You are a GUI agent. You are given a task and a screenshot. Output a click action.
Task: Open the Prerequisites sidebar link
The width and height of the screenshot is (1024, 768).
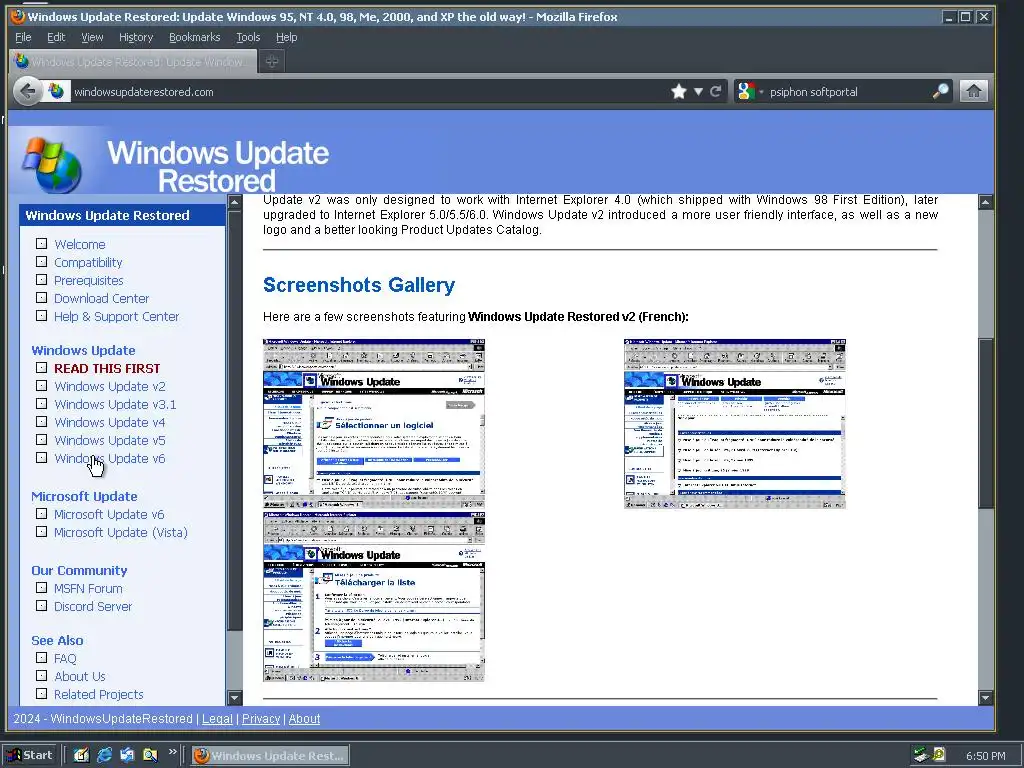click(x=89, y=280)
